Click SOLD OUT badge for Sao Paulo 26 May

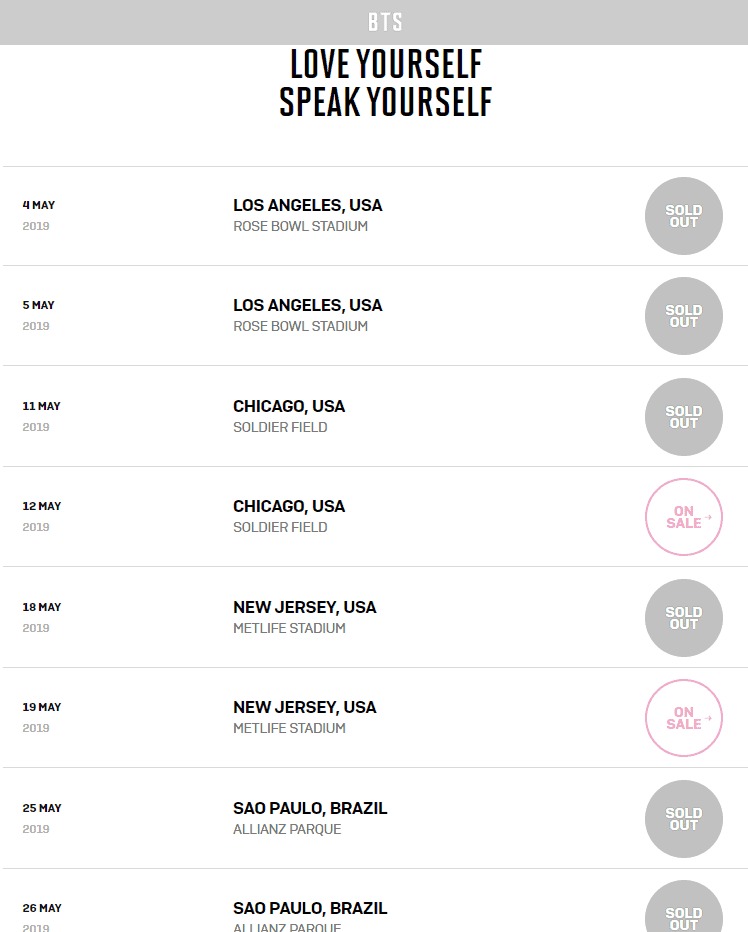tap(684, 915)
